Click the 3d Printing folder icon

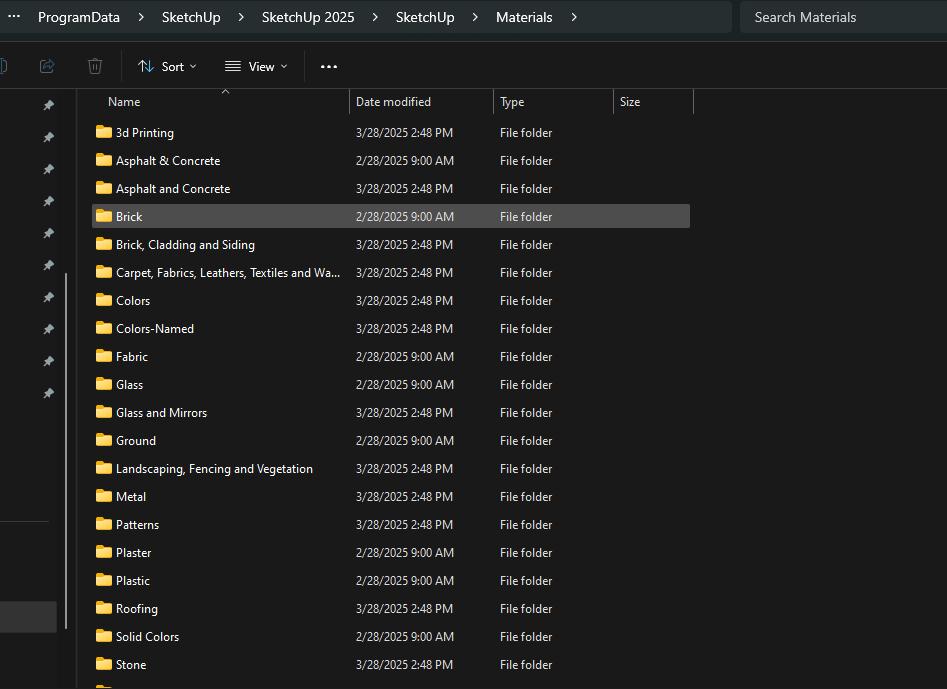click(104, 132)
